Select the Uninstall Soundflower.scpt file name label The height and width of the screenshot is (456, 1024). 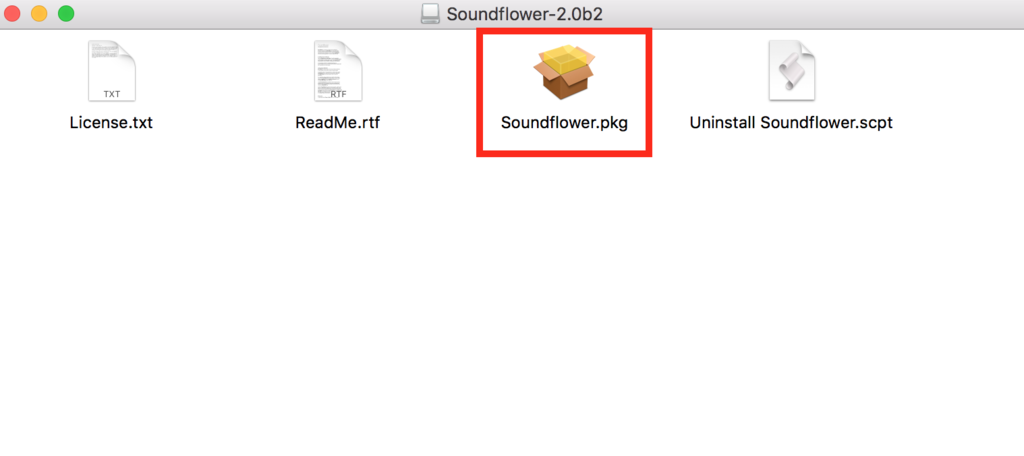pos(791,123)
